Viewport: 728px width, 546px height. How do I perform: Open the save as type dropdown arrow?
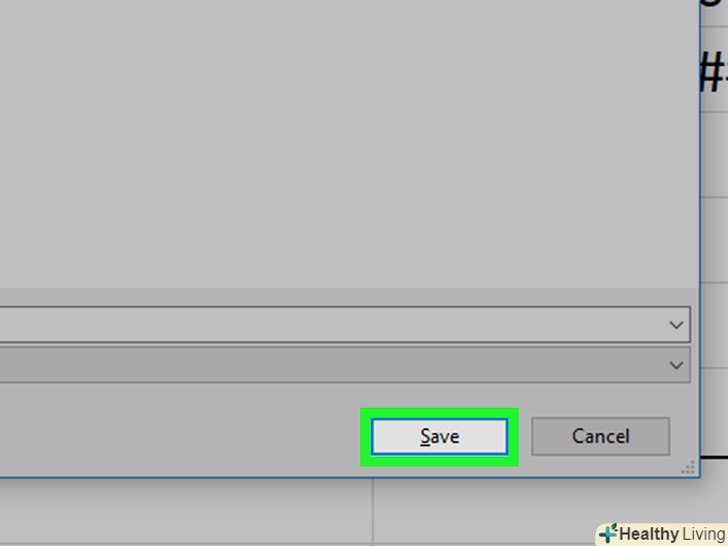[x=676, y=365]
